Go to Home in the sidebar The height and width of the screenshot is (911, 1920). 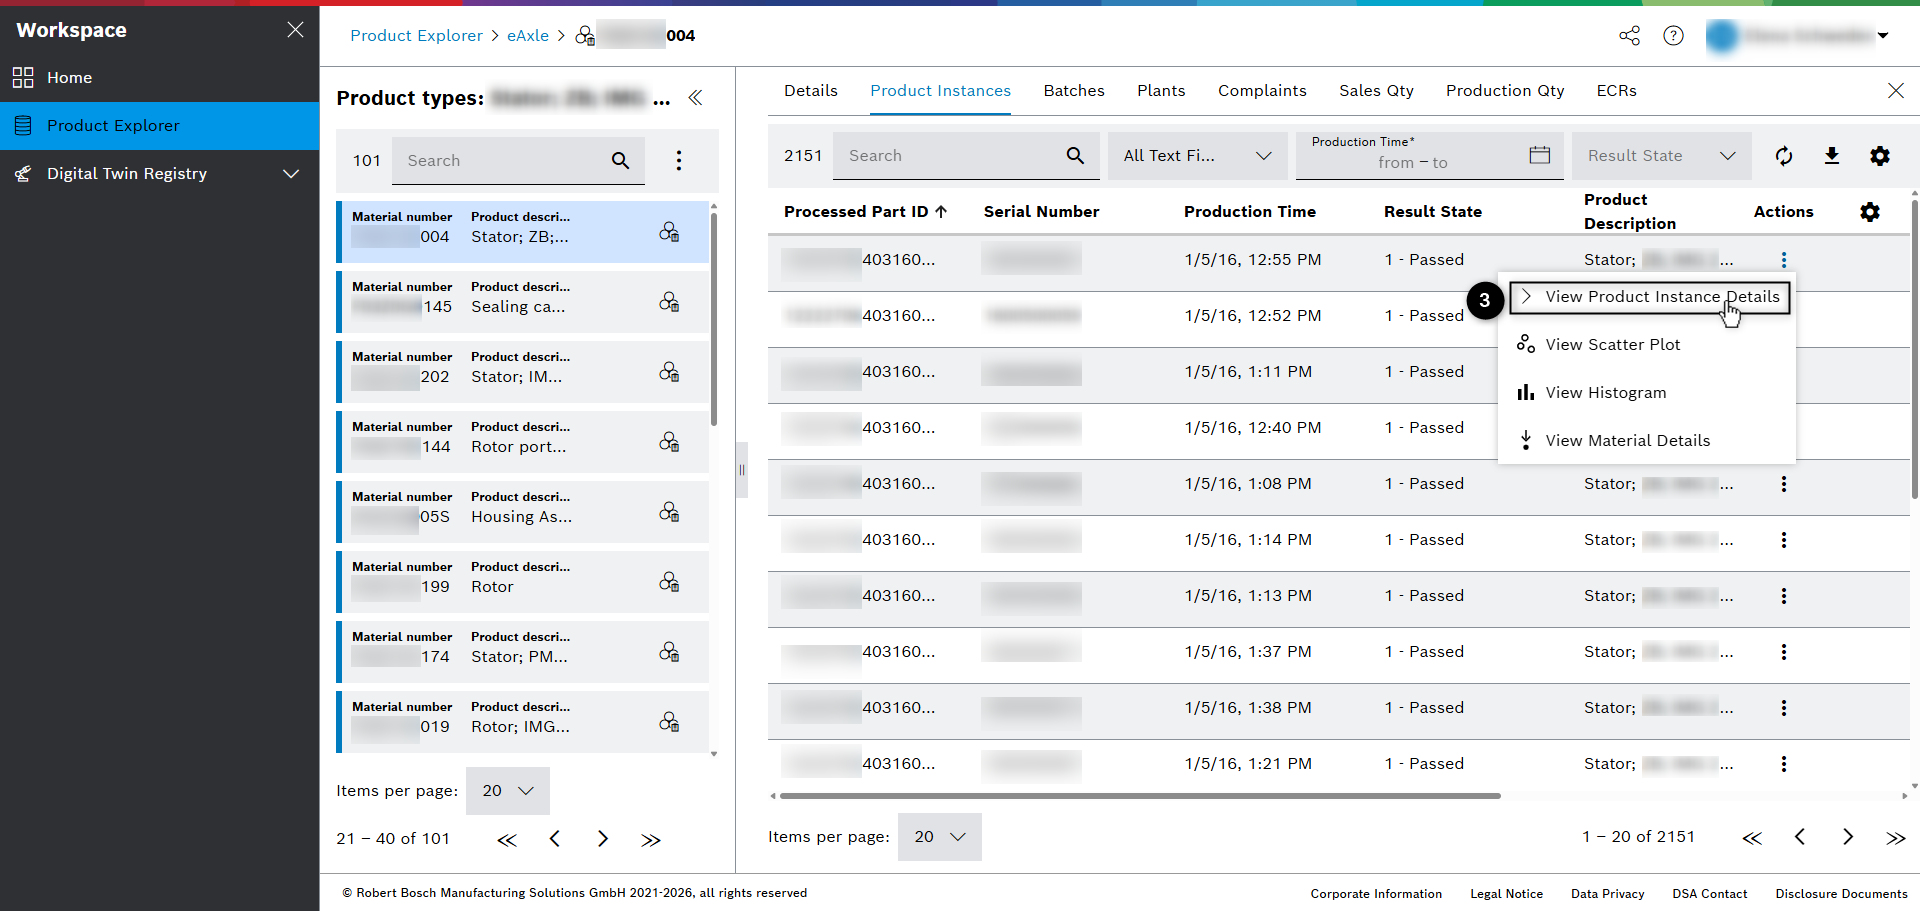pyautogui.click(x=160, y=78)
